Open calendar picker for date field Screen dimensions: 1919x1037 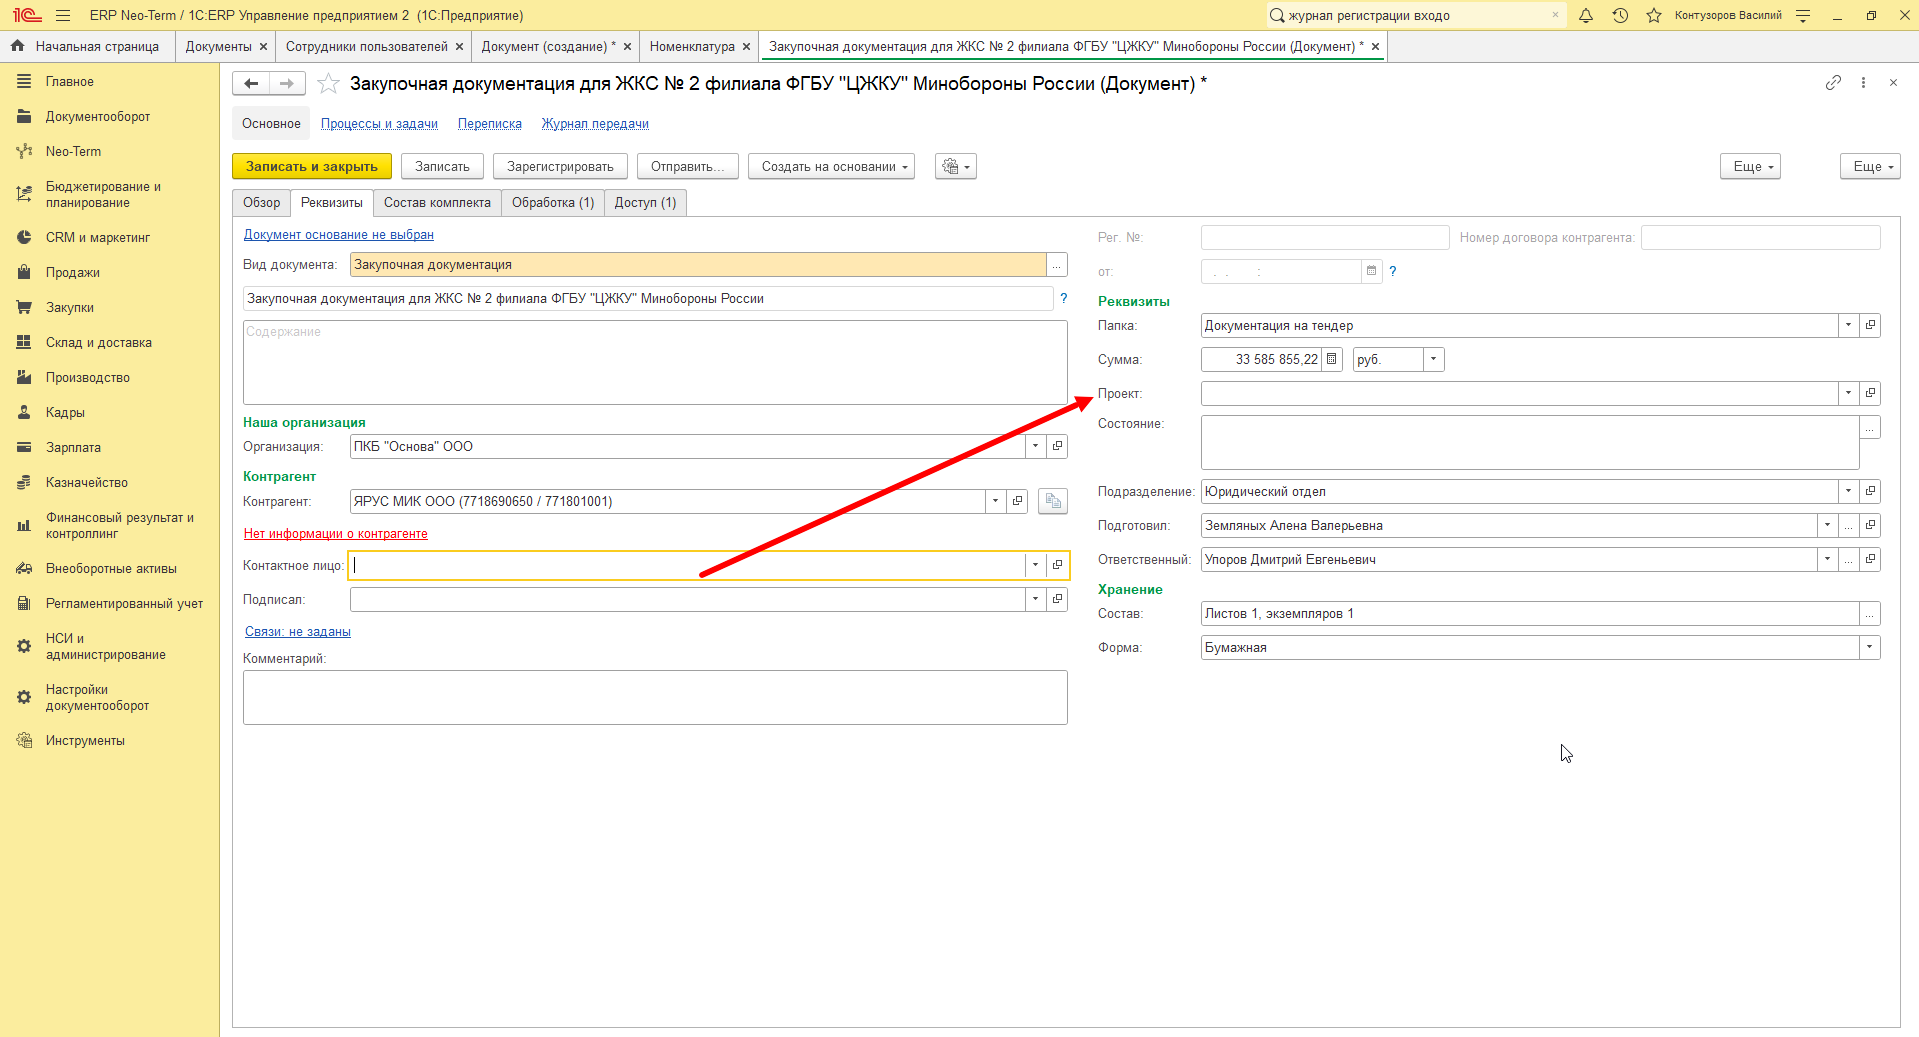1372,271
